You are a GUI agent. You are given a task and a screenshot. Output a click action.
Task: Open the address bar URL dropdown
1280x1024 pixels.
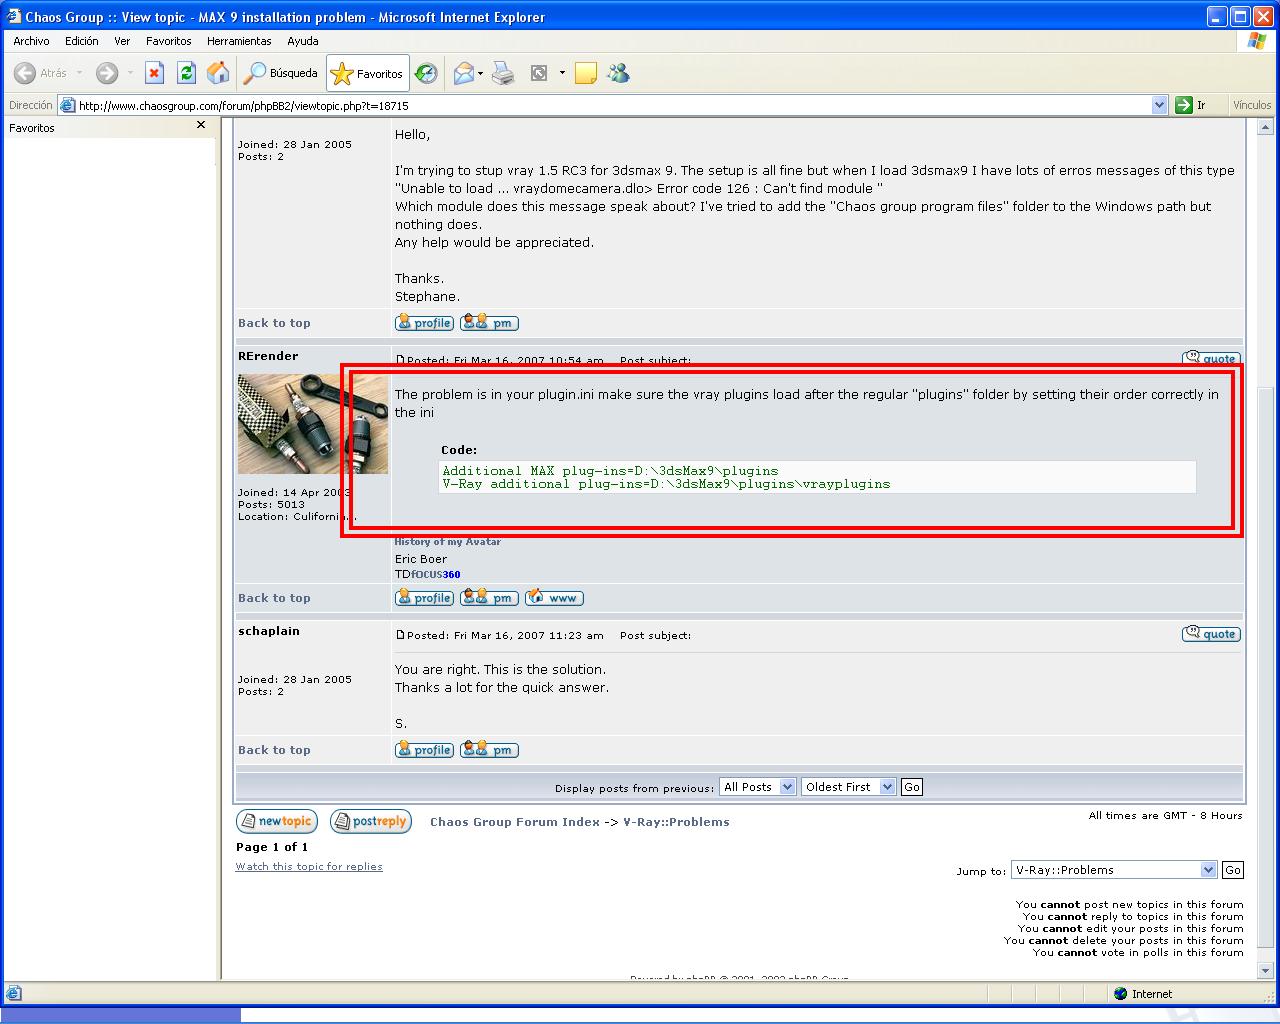(x=1159, y=105)
